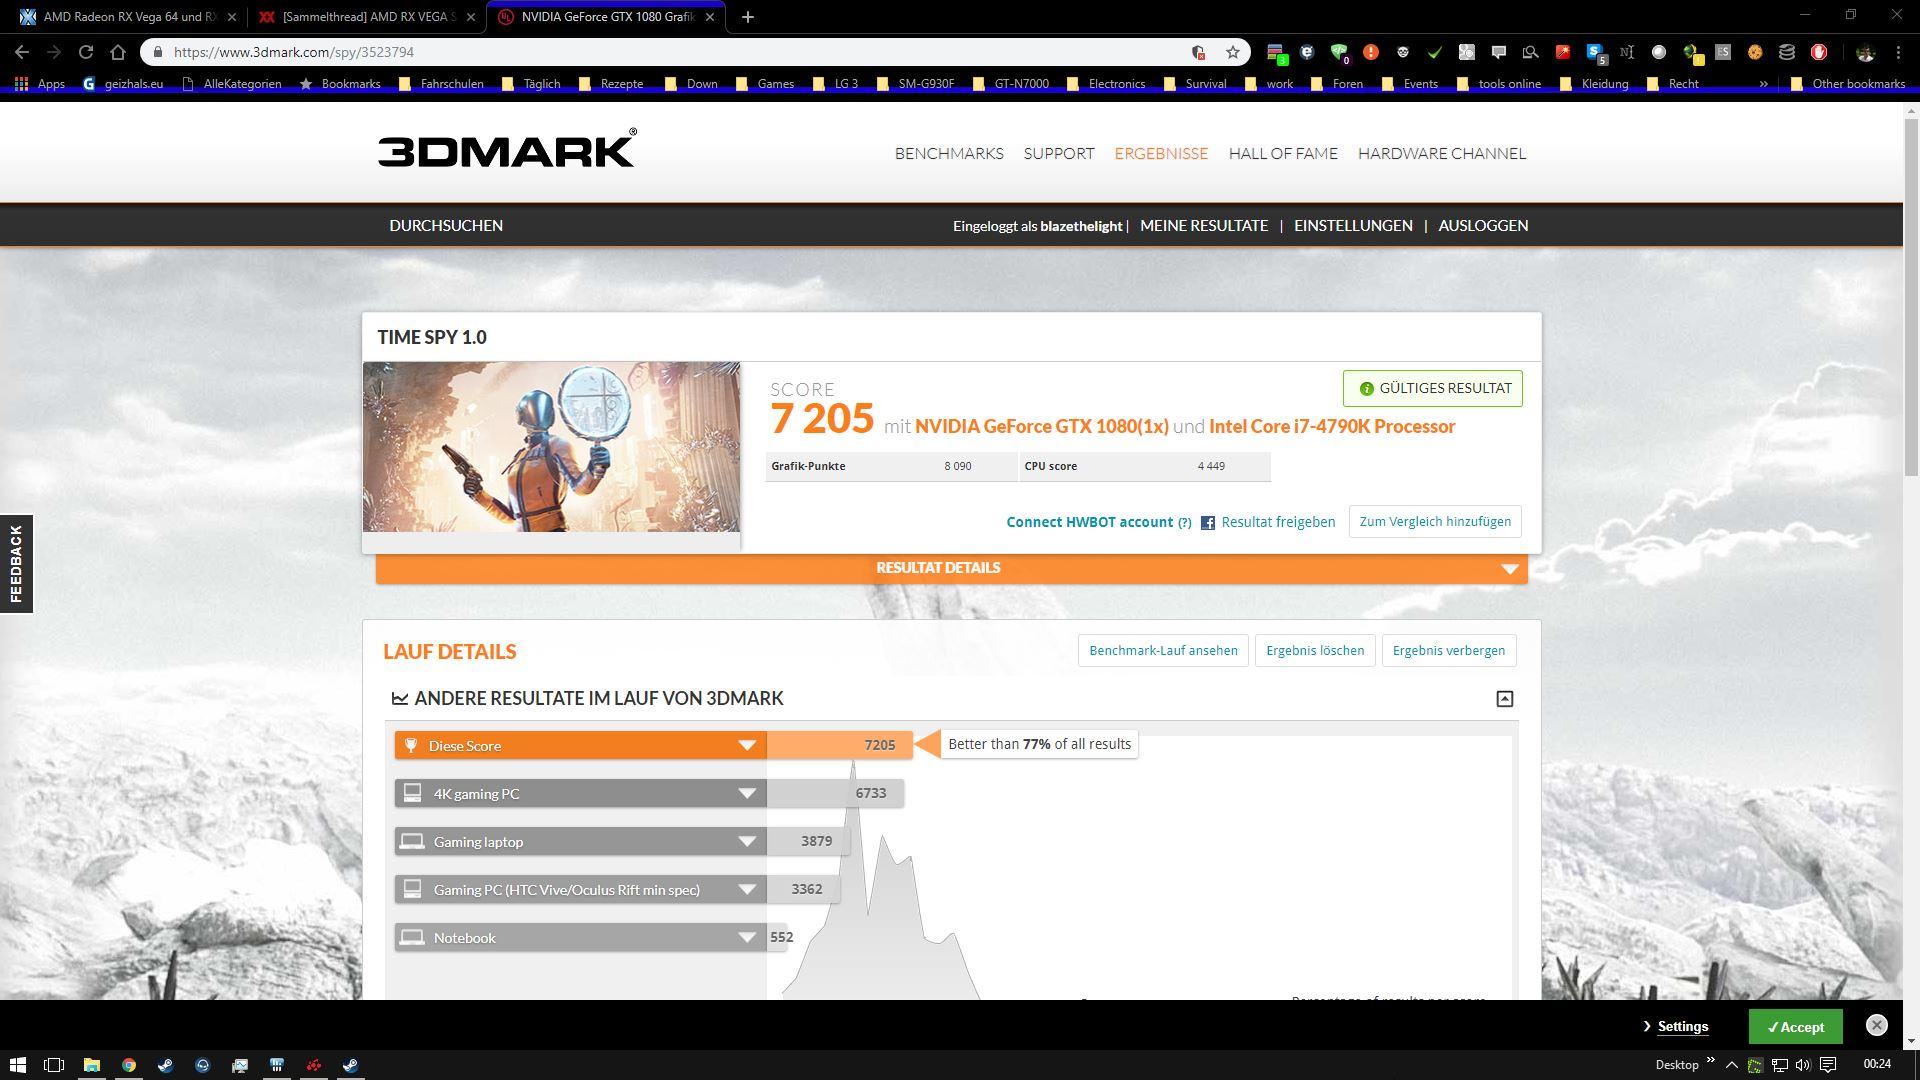Image resolution: width=1920 pixels, height=1080 pixels.
Task: Switch to Sammelthread AMD RX VEGA tab
Action: point(365,17)
